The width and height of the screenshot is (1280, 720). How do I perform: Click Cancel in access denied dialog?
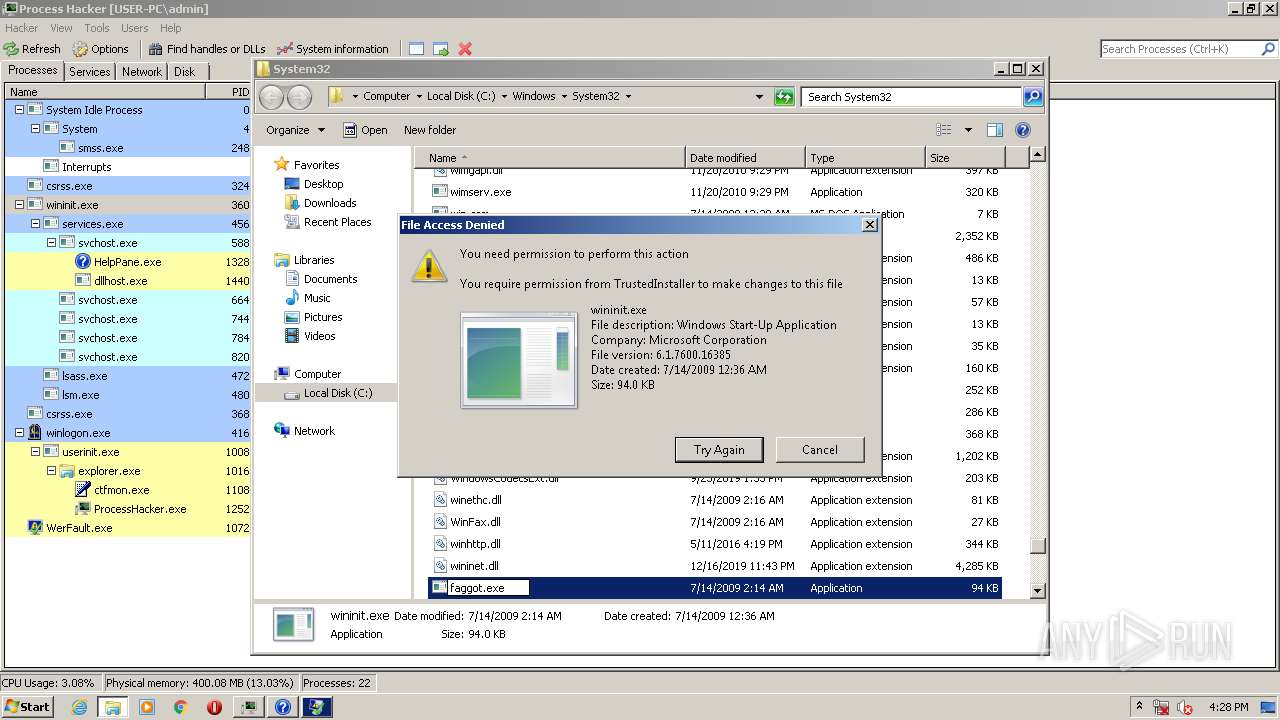click(820, 450)
